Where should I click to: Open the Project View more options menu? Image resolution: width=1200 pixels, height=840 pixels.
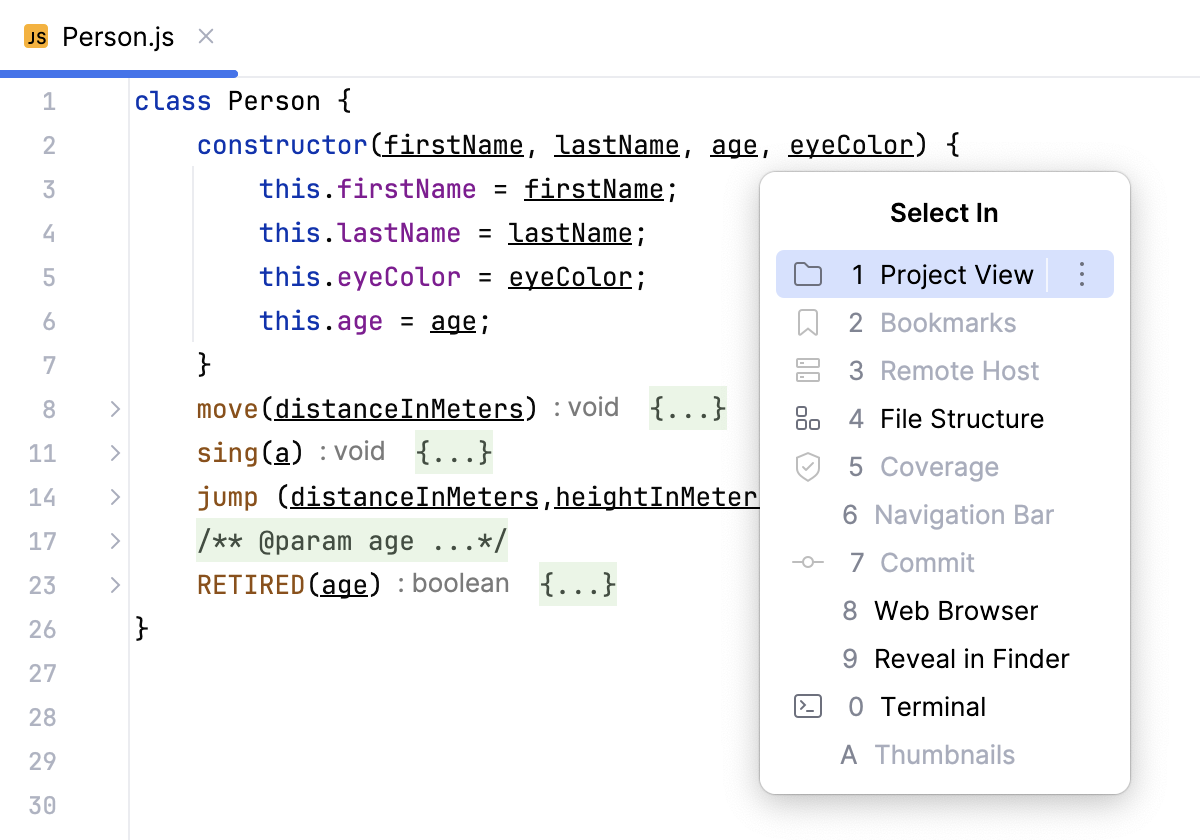pos(1081,275)
